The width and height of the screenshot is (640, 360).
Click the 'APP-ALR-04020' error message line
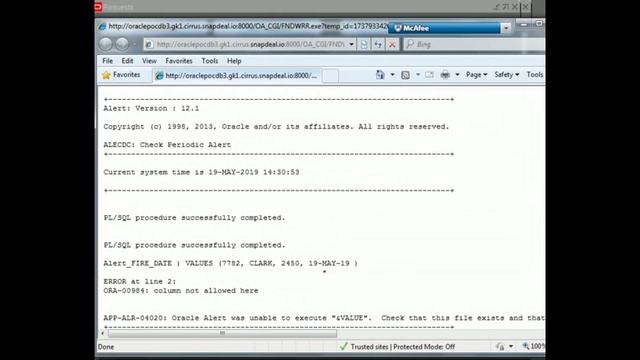tap(324, 318)
